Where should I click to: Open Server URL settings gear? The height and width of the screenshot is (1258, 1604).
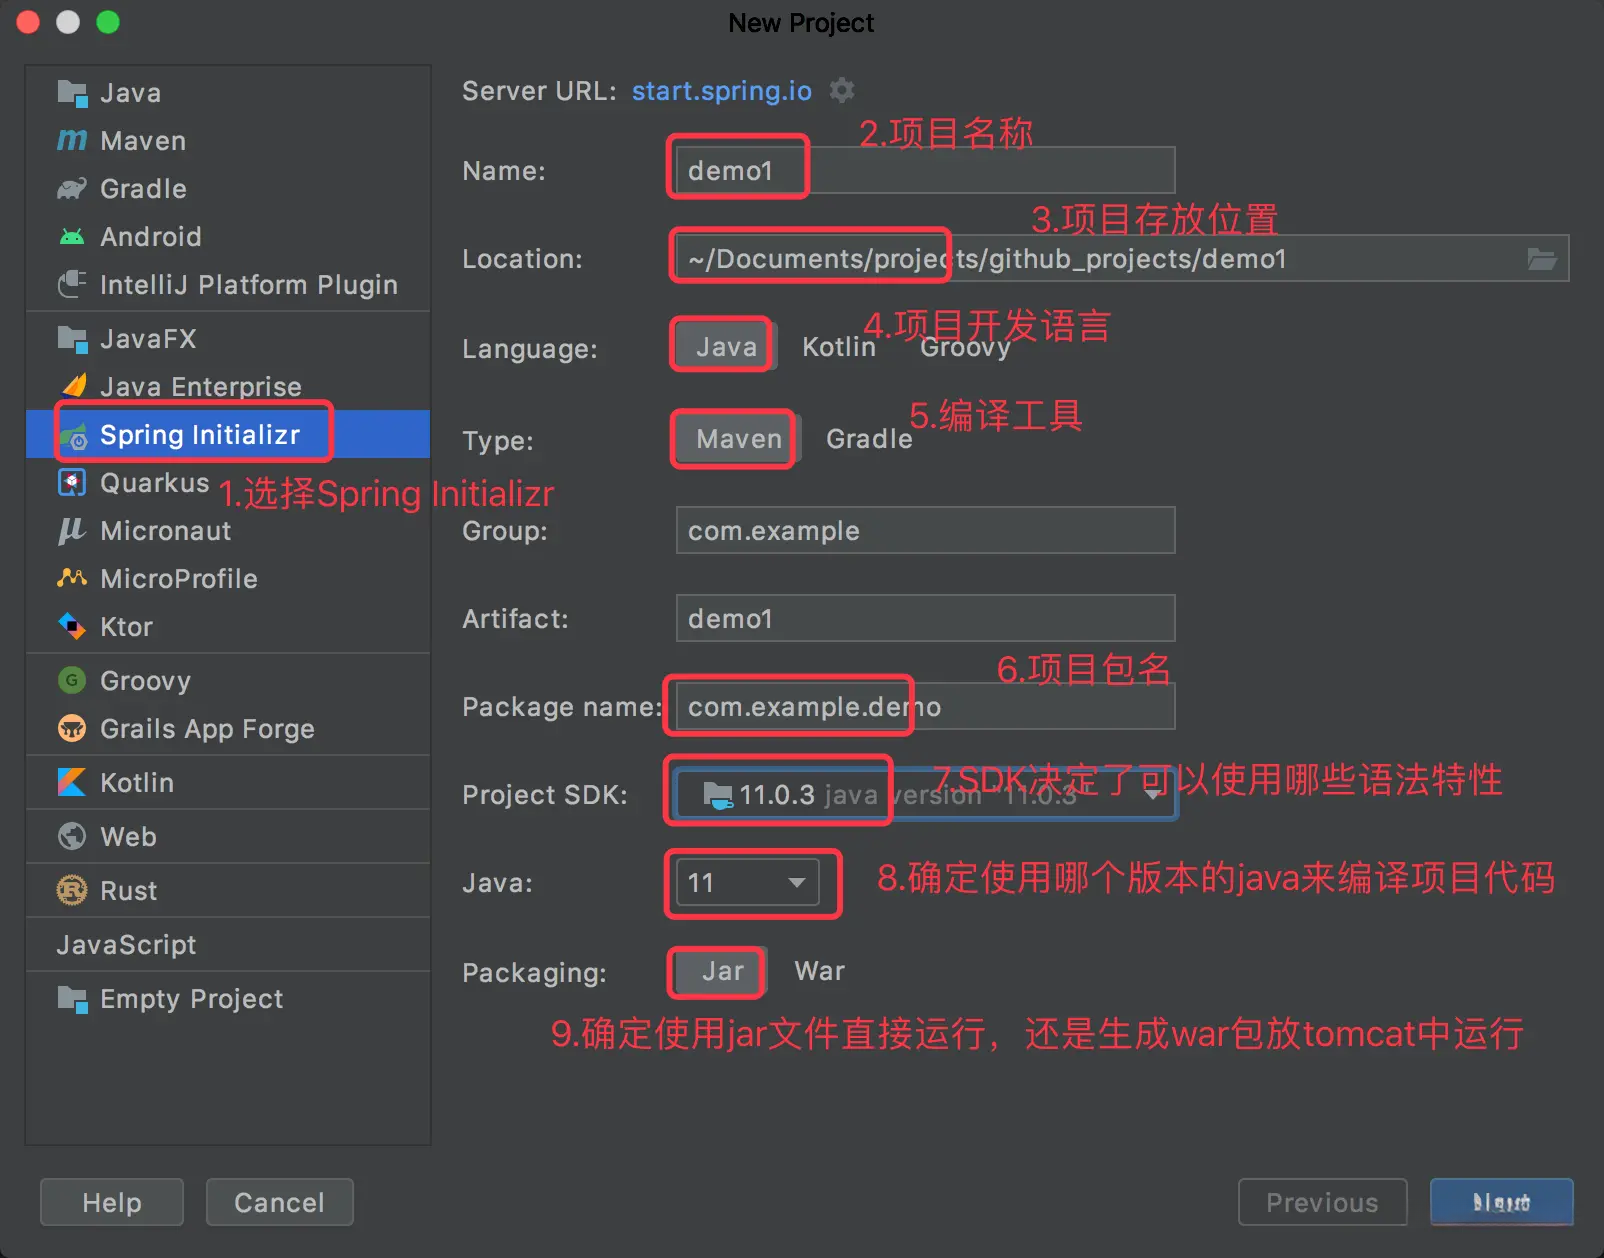point(843,90)
